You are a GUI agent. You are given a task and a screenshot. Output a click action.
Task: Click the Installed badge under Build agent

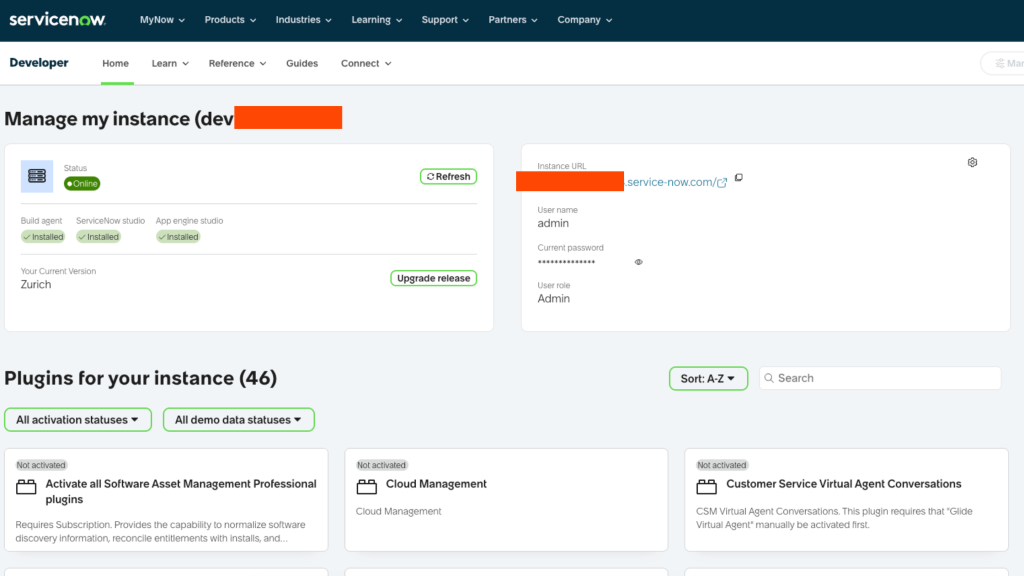coord(42,236)
